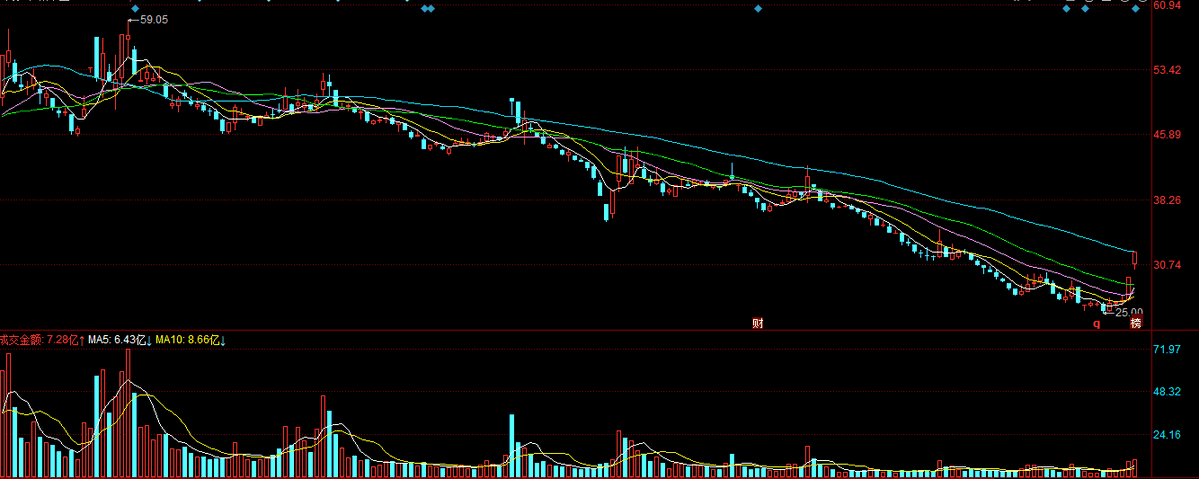Screen dimensions: 1199x479
Task: Select the latest gap-up red candlestick
Action: [1135, 259]
